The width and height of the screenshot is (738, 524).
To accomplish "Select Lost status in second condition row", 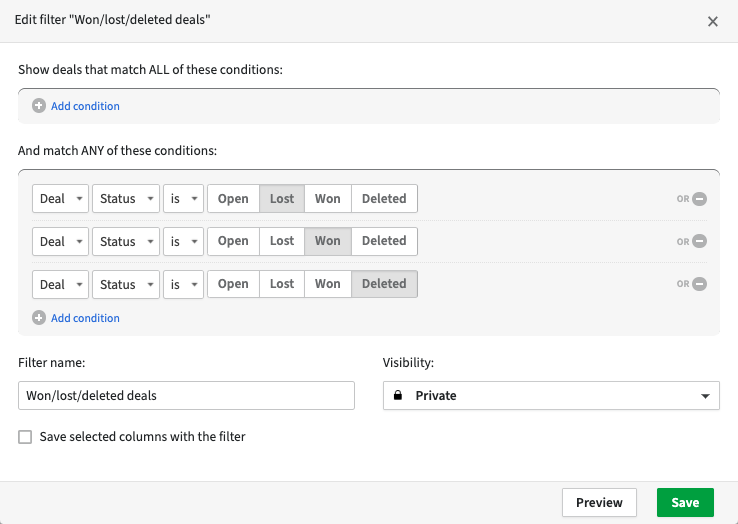I will click(x=282, y=241).
